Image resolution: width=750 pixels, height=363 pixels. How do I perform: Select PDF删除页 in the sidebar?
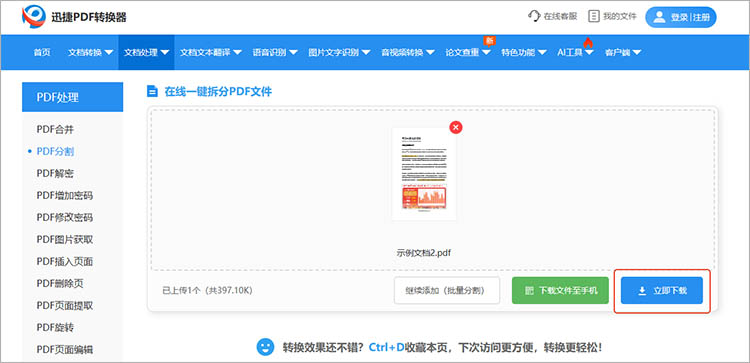coord(60,284)
